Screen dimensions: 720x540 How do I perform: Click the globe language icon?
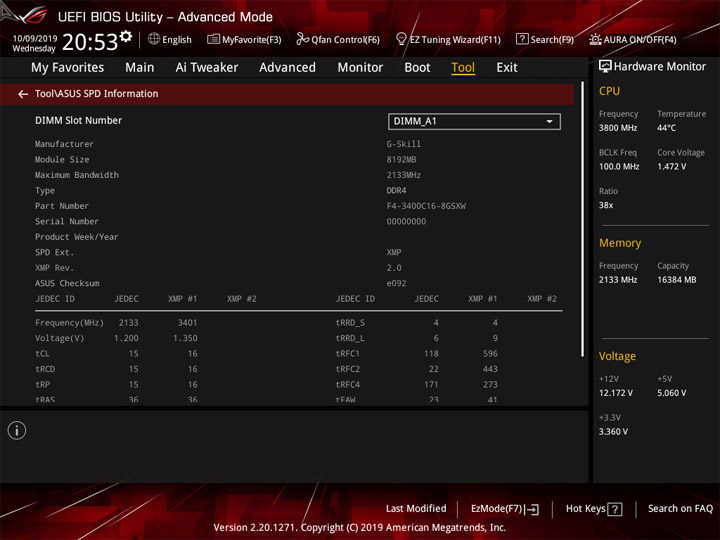(154, 39)
